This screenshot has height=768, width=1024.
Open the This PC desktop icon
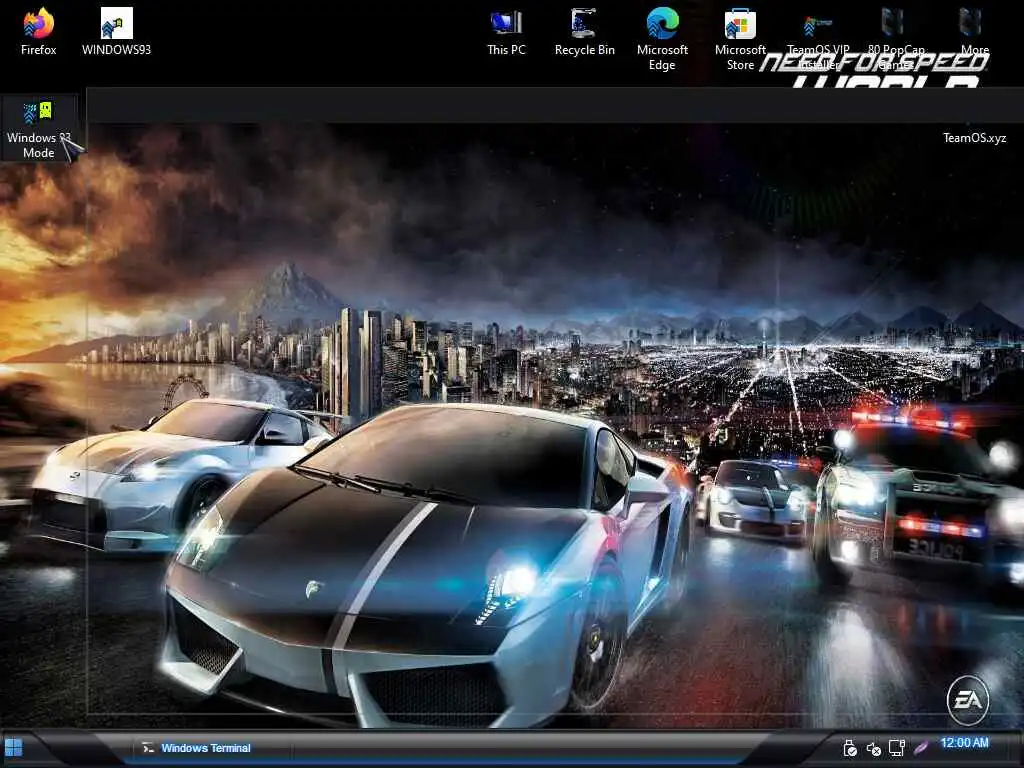(506, 31)
